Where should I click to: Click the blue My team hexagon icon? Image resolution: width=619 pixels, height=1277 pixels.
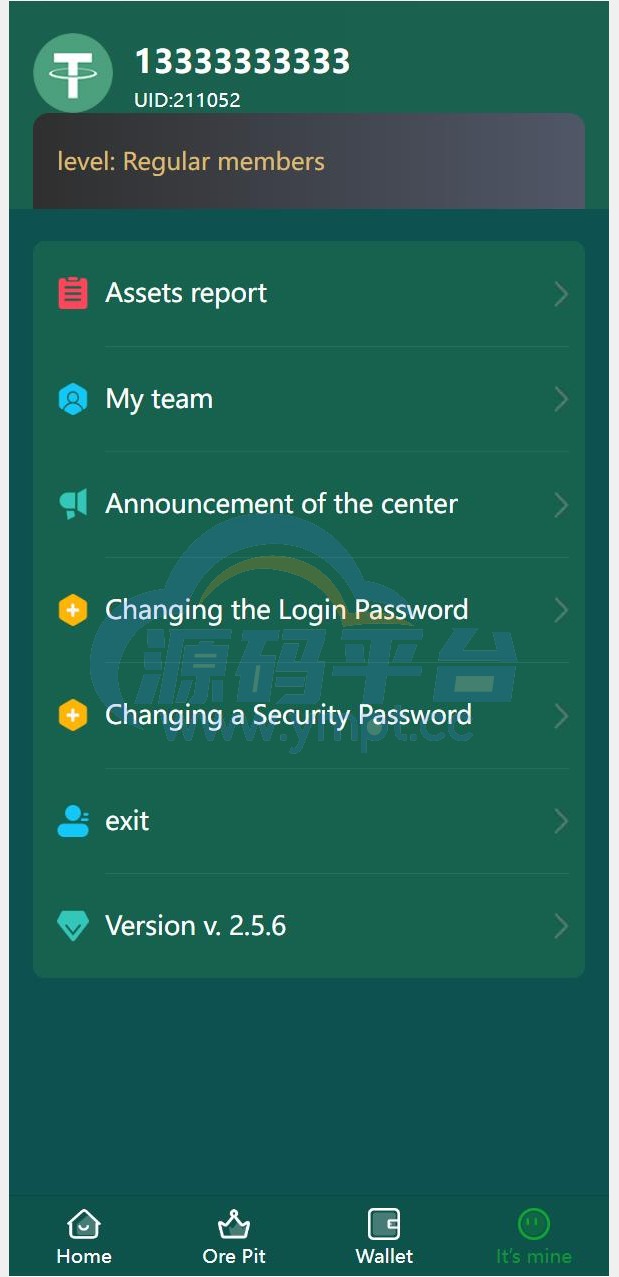coord(73,399)
